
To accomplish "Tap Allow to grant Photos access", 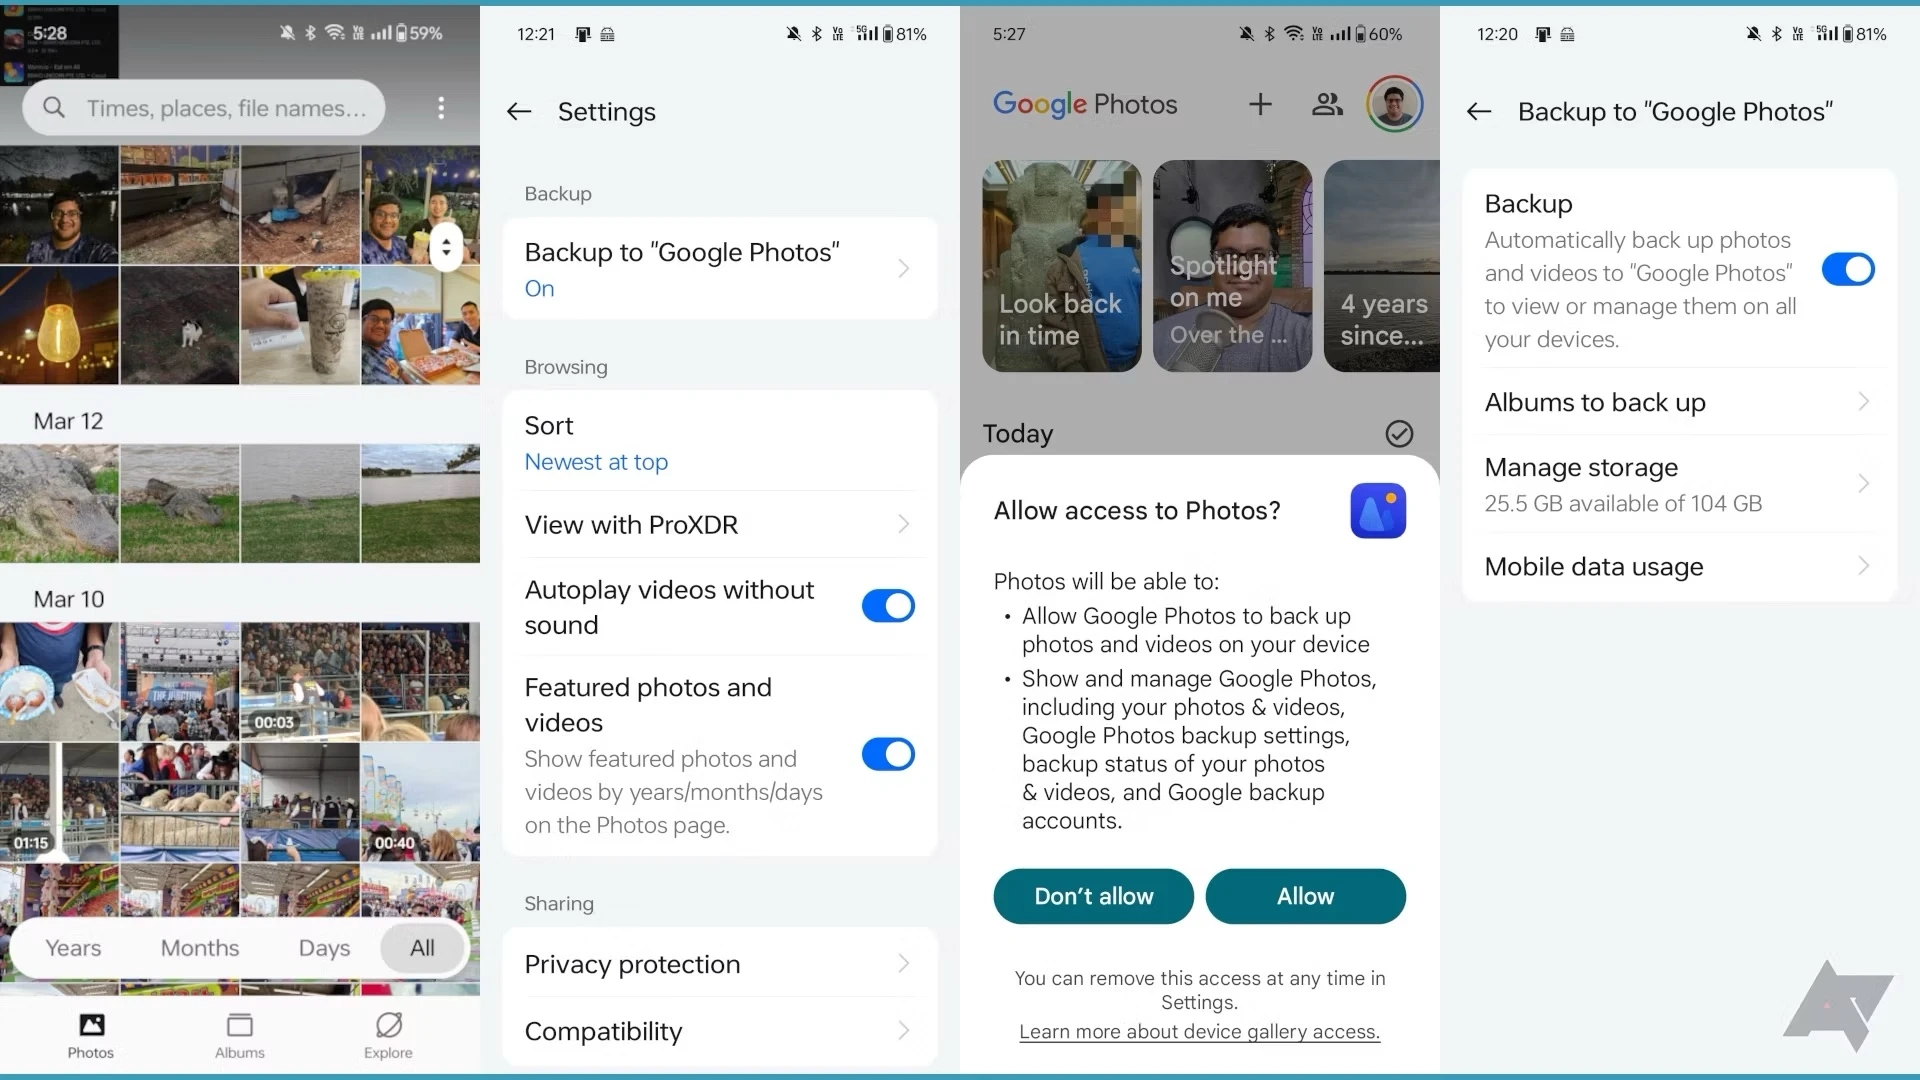I will (x=1304, y=895).
